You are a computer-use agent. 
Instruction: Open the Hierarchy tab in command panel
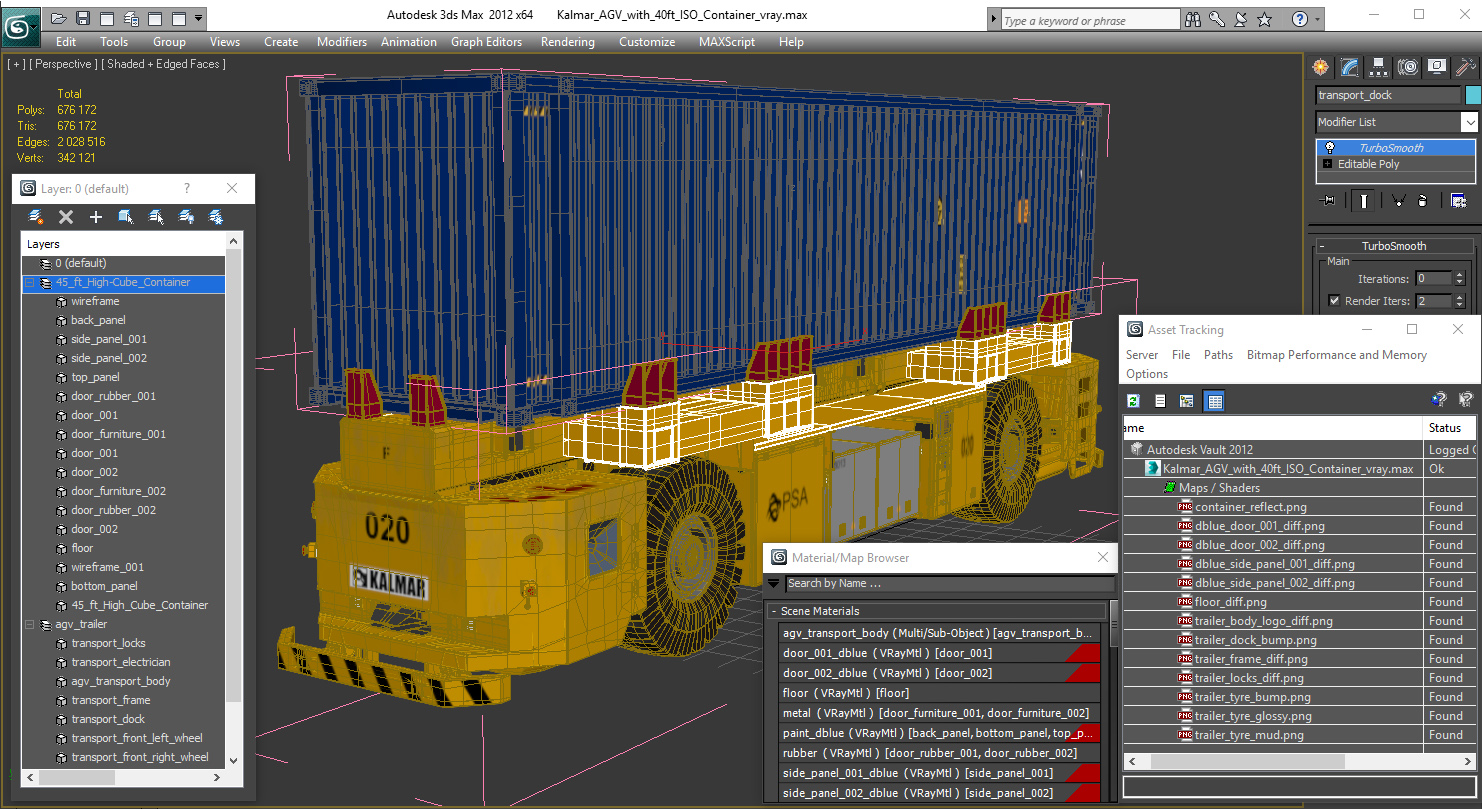[1379, 67]
